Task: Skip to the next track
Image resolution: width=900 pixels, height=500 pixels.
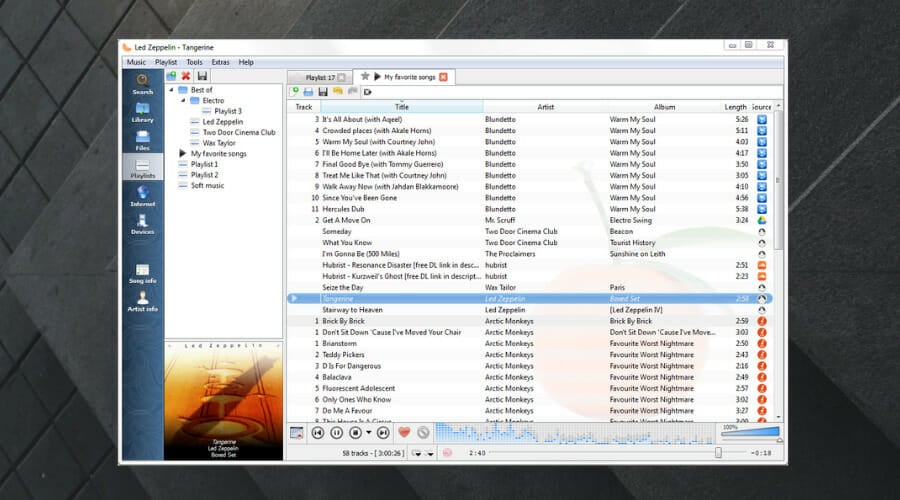Action: [x=383, y=433]
